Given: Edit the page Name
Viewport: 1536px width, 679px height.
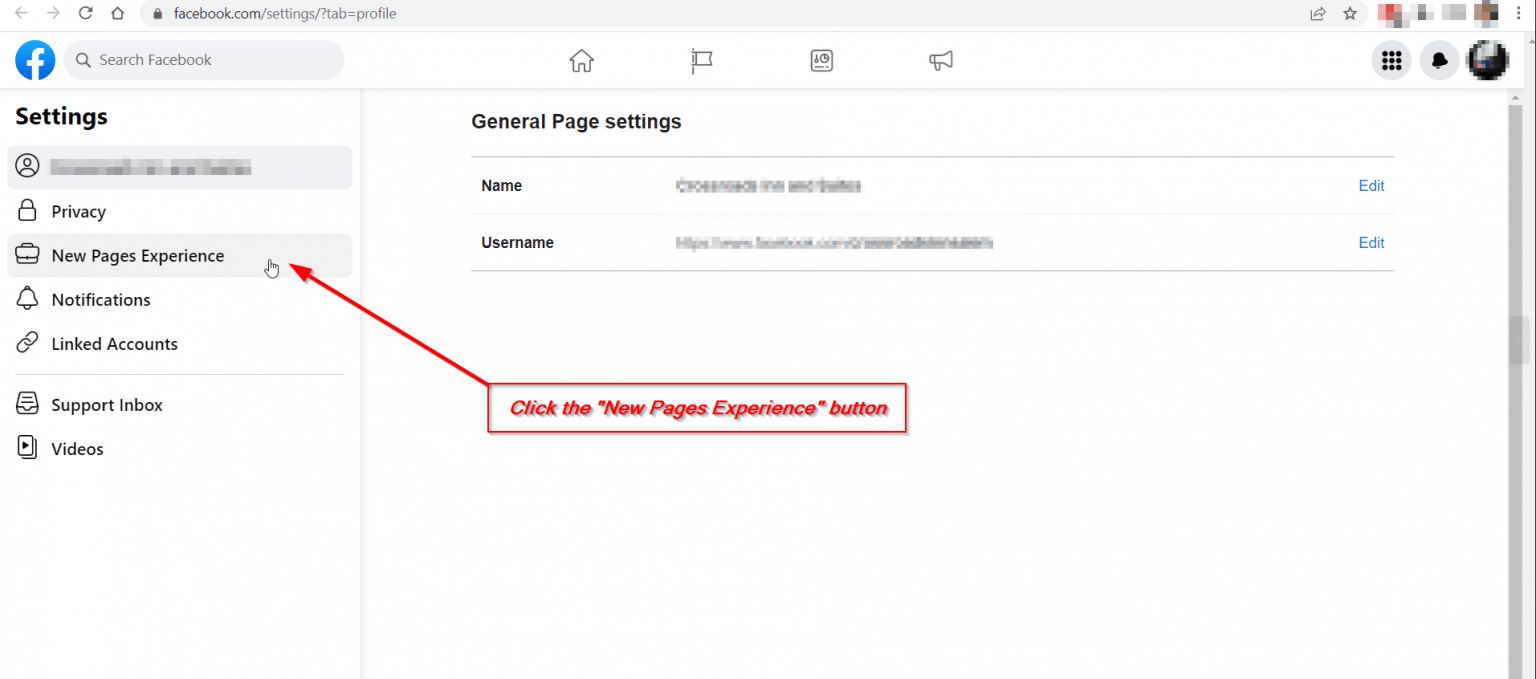Looking at the screenshot, I should tap(1371, 185).
